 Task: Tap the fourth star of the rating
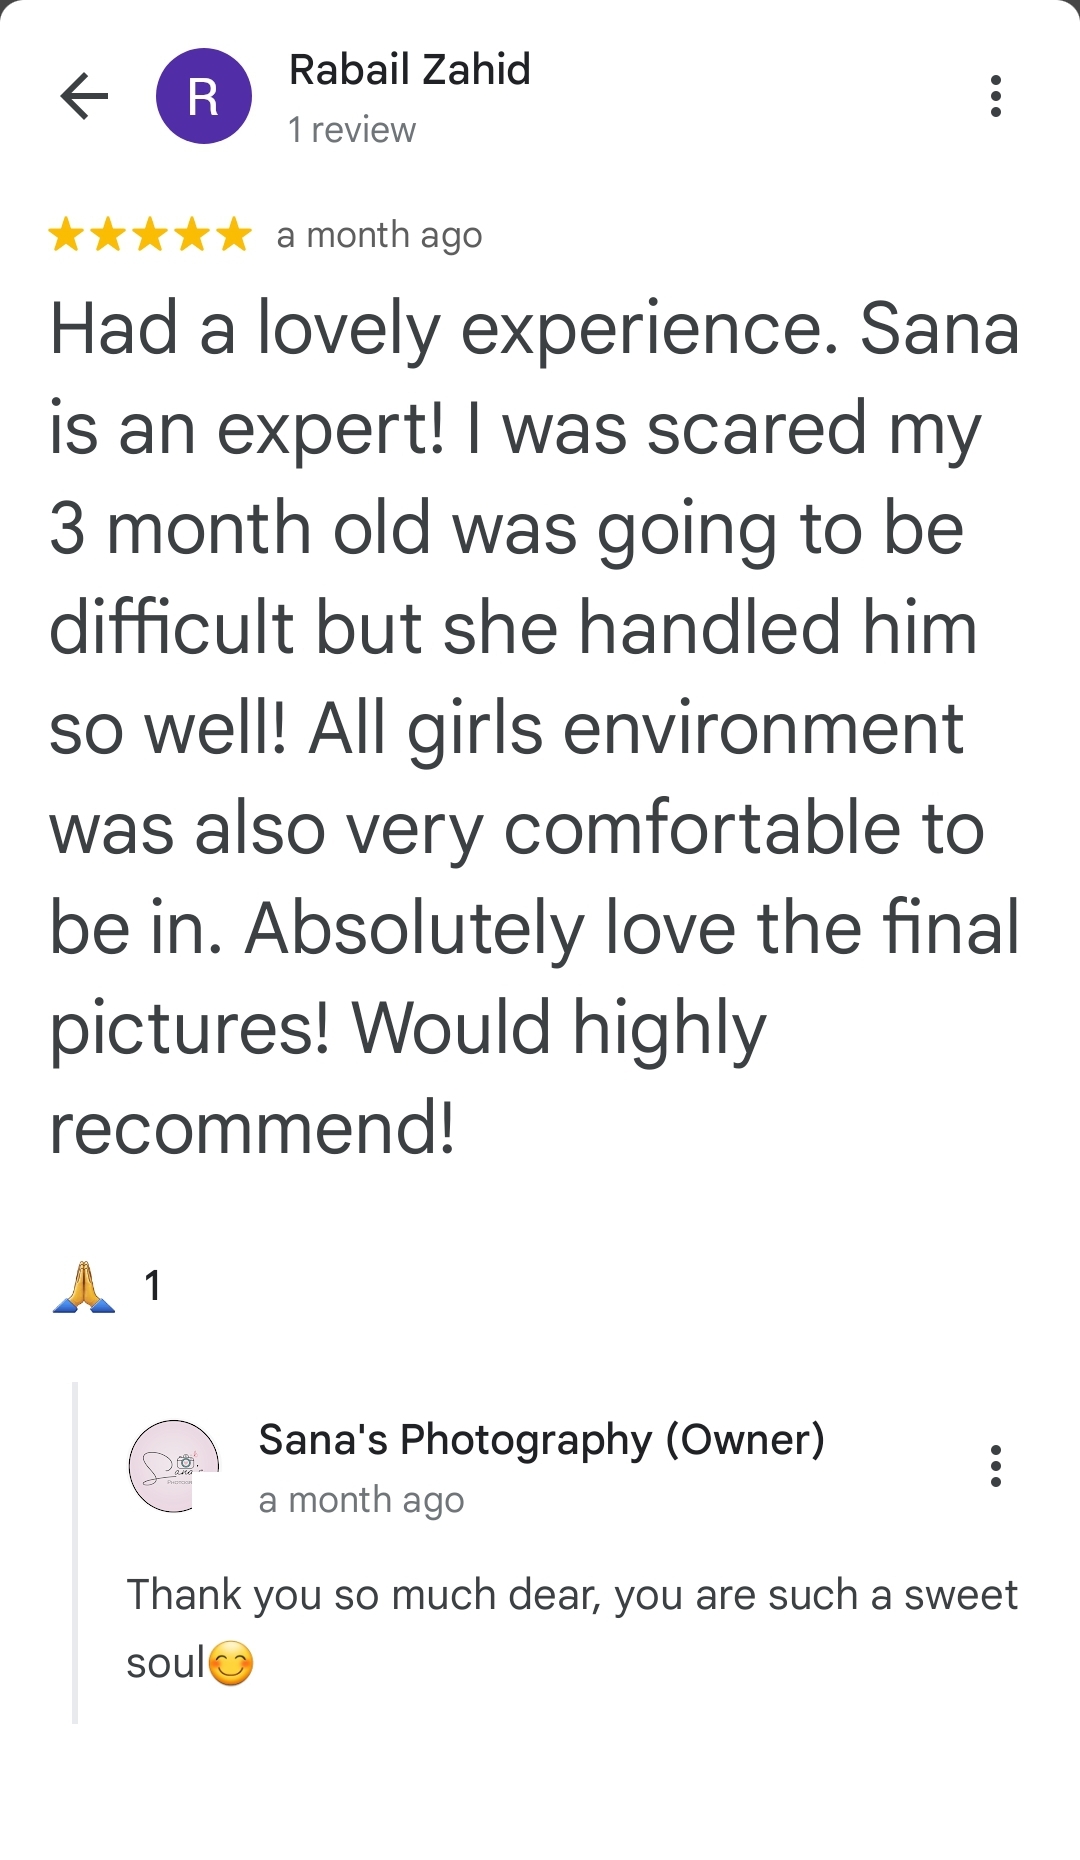[192, 235]
